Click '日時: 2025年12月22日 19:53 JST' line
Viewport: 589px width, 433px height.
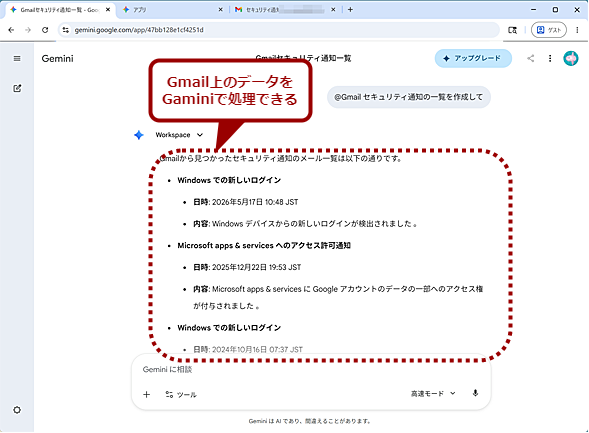coord(247,267)
